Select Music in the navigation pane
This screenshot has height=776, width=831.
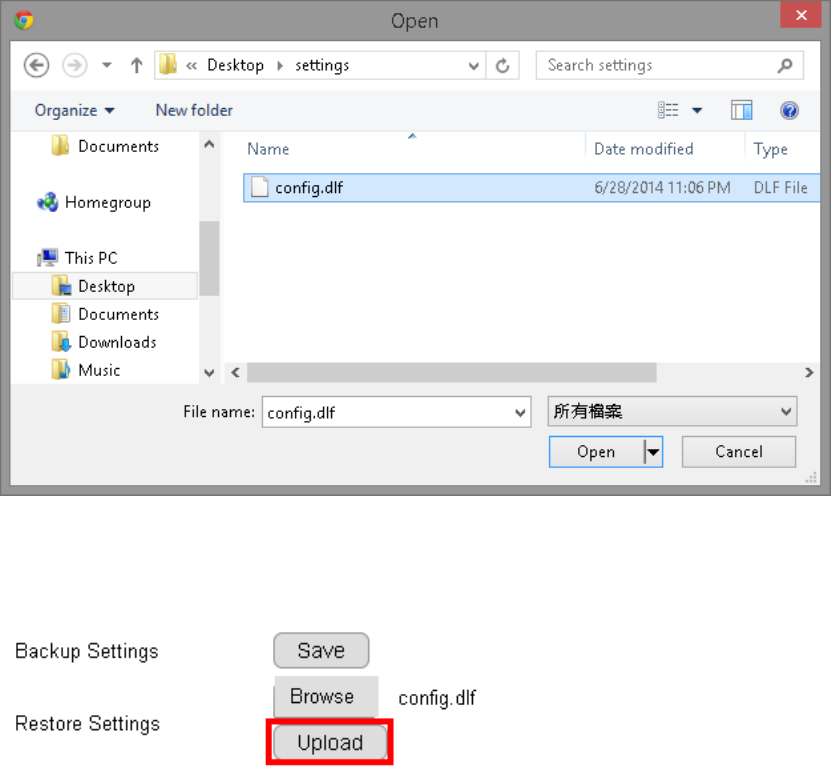(x=99, y=370)
